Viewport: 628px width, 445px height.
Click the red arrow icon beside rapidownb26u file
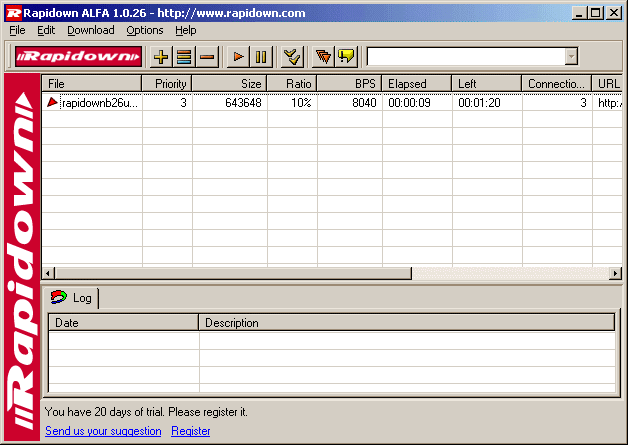click(52, 102)
